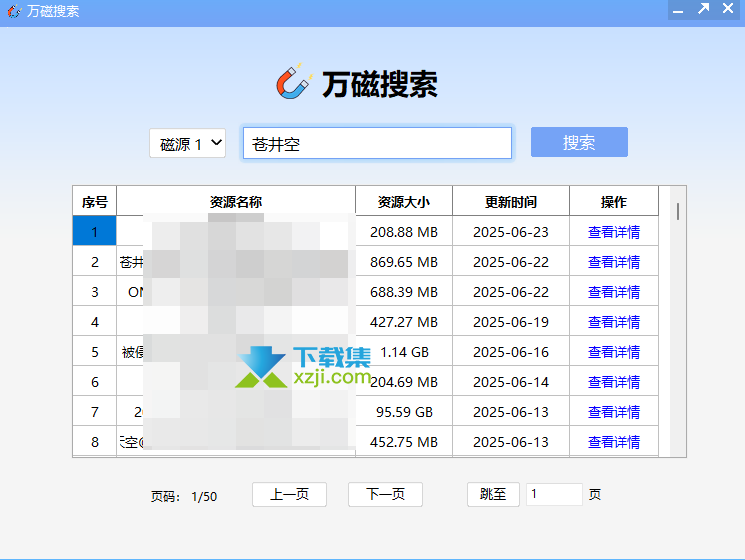745x560 pixels.
Task: Select row number 8 cell
Action: coord(95,441)
